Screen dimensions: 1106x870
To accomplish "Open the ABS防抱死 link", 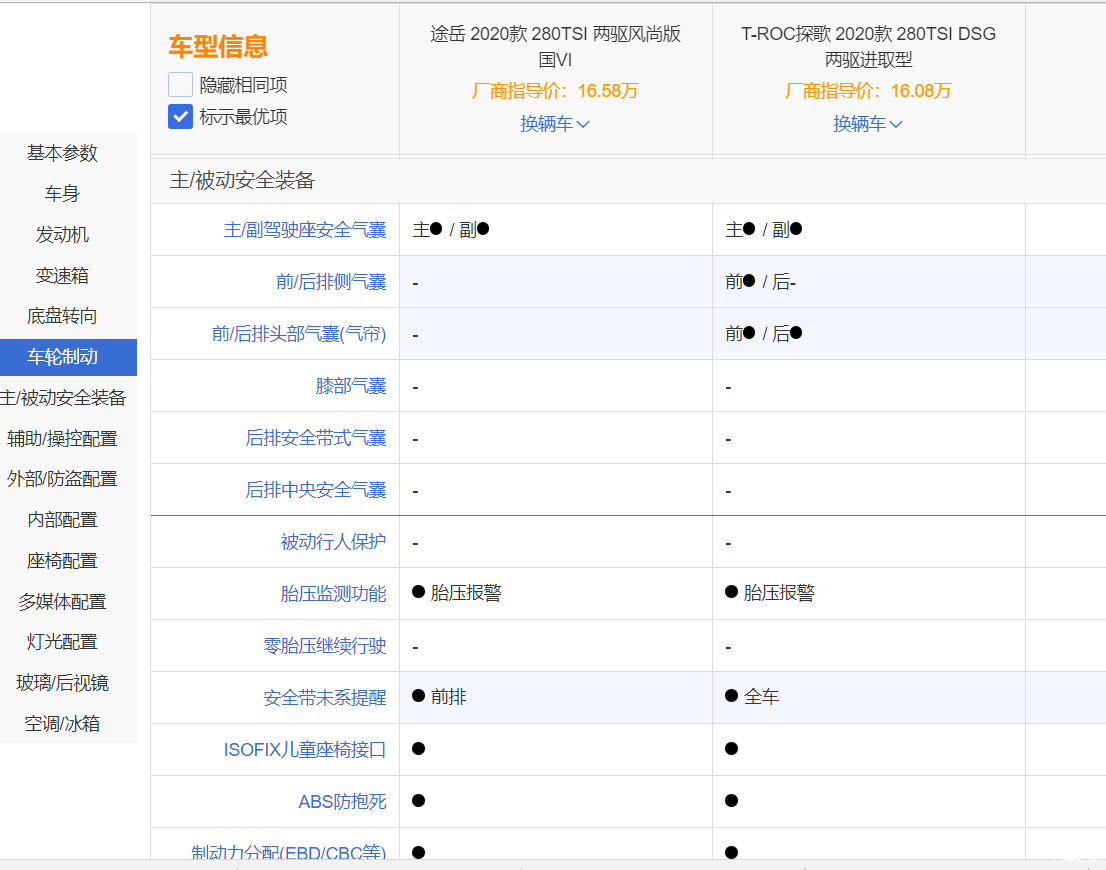I will 342,802.
